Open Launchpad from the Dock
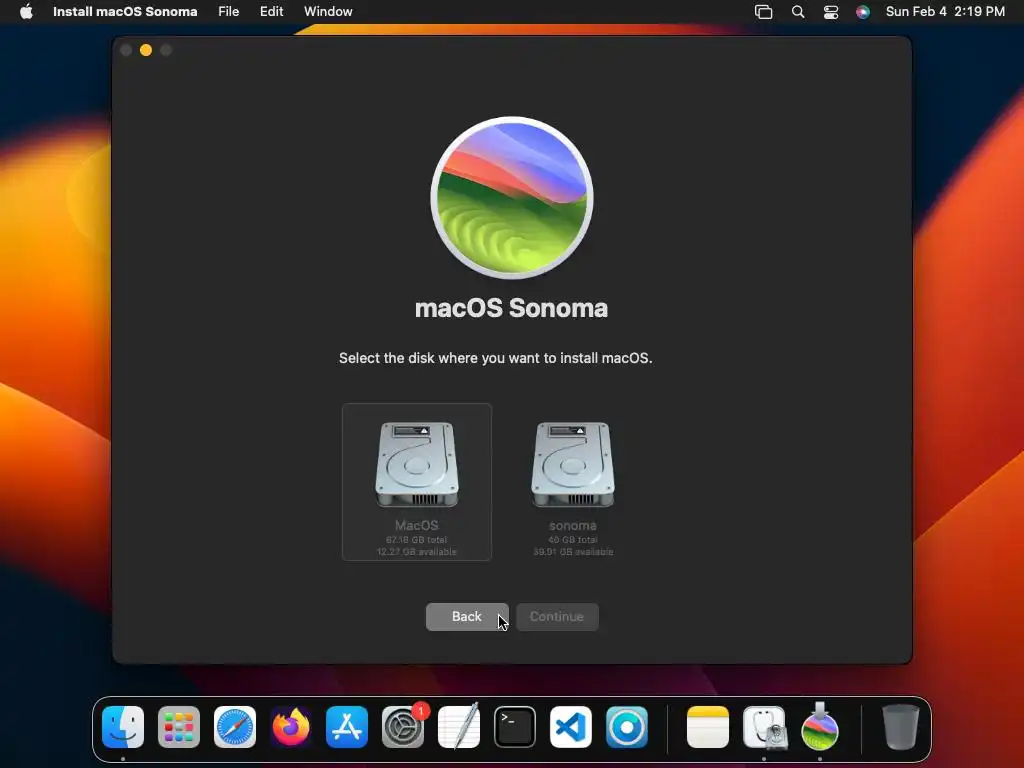The image size is (1024, 768). click(x=179, y=727)
